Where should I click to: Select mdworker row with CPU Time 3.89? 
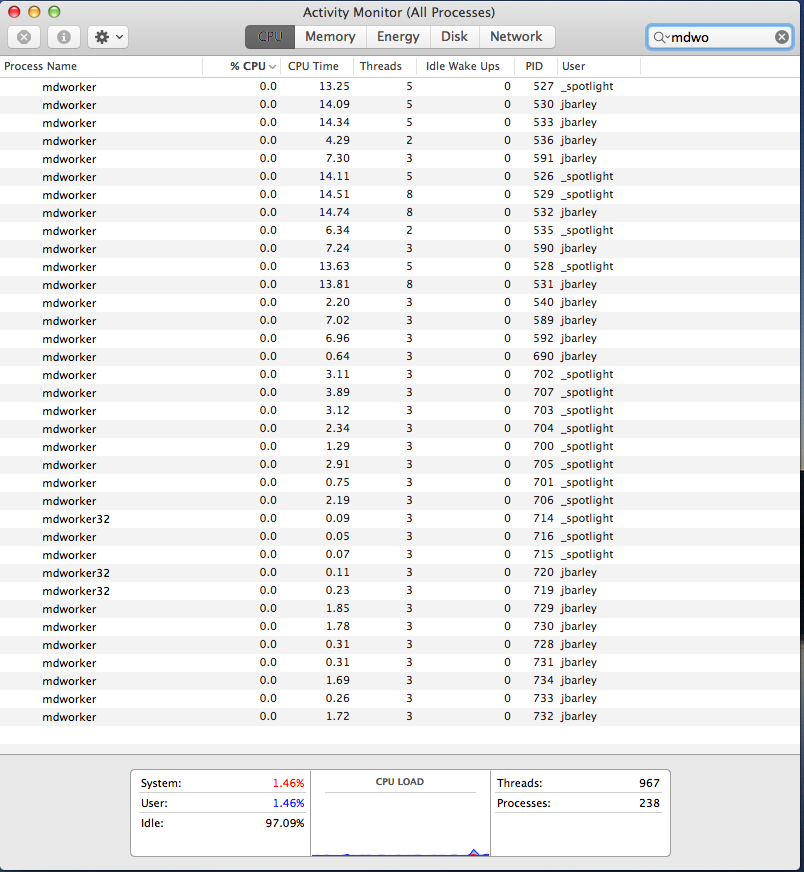400,392
